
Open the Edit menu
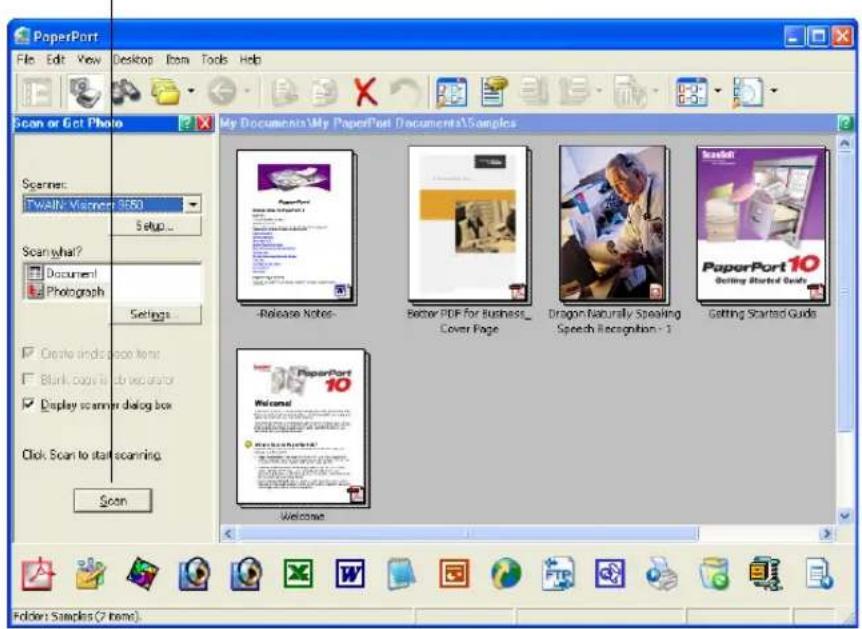click(56, 59)
